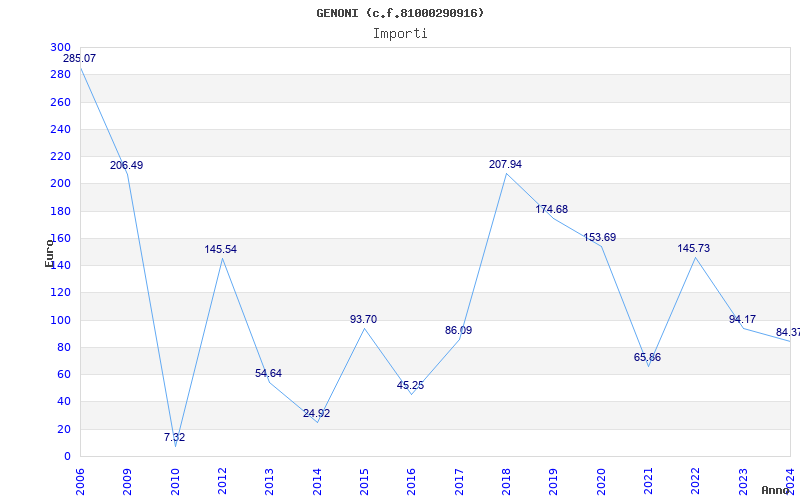Click the Euro y-axis title
Screen dimensions: 800x500
click(x=49, y=253)
